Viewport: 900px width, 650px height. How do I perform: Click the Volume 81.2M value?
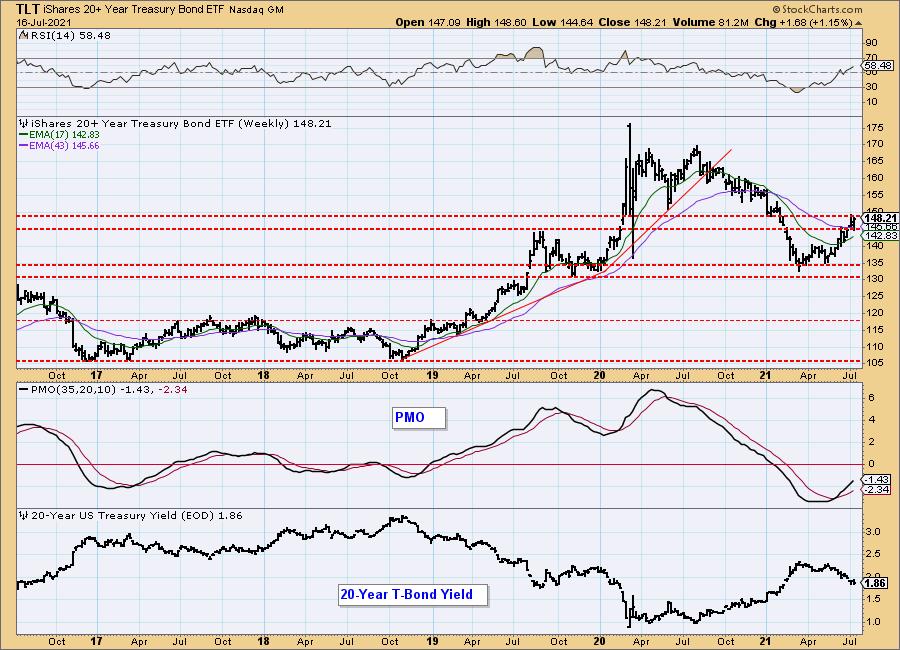pos(711,22)
